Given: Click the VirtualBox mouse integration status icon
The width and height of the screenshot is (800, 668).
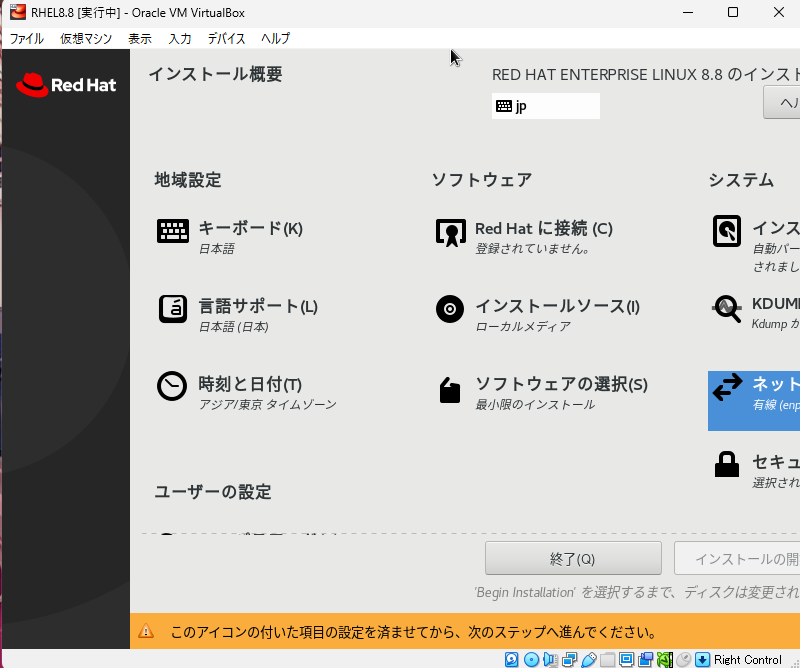Looking at the screenshot, I should (x=684, y=659).
